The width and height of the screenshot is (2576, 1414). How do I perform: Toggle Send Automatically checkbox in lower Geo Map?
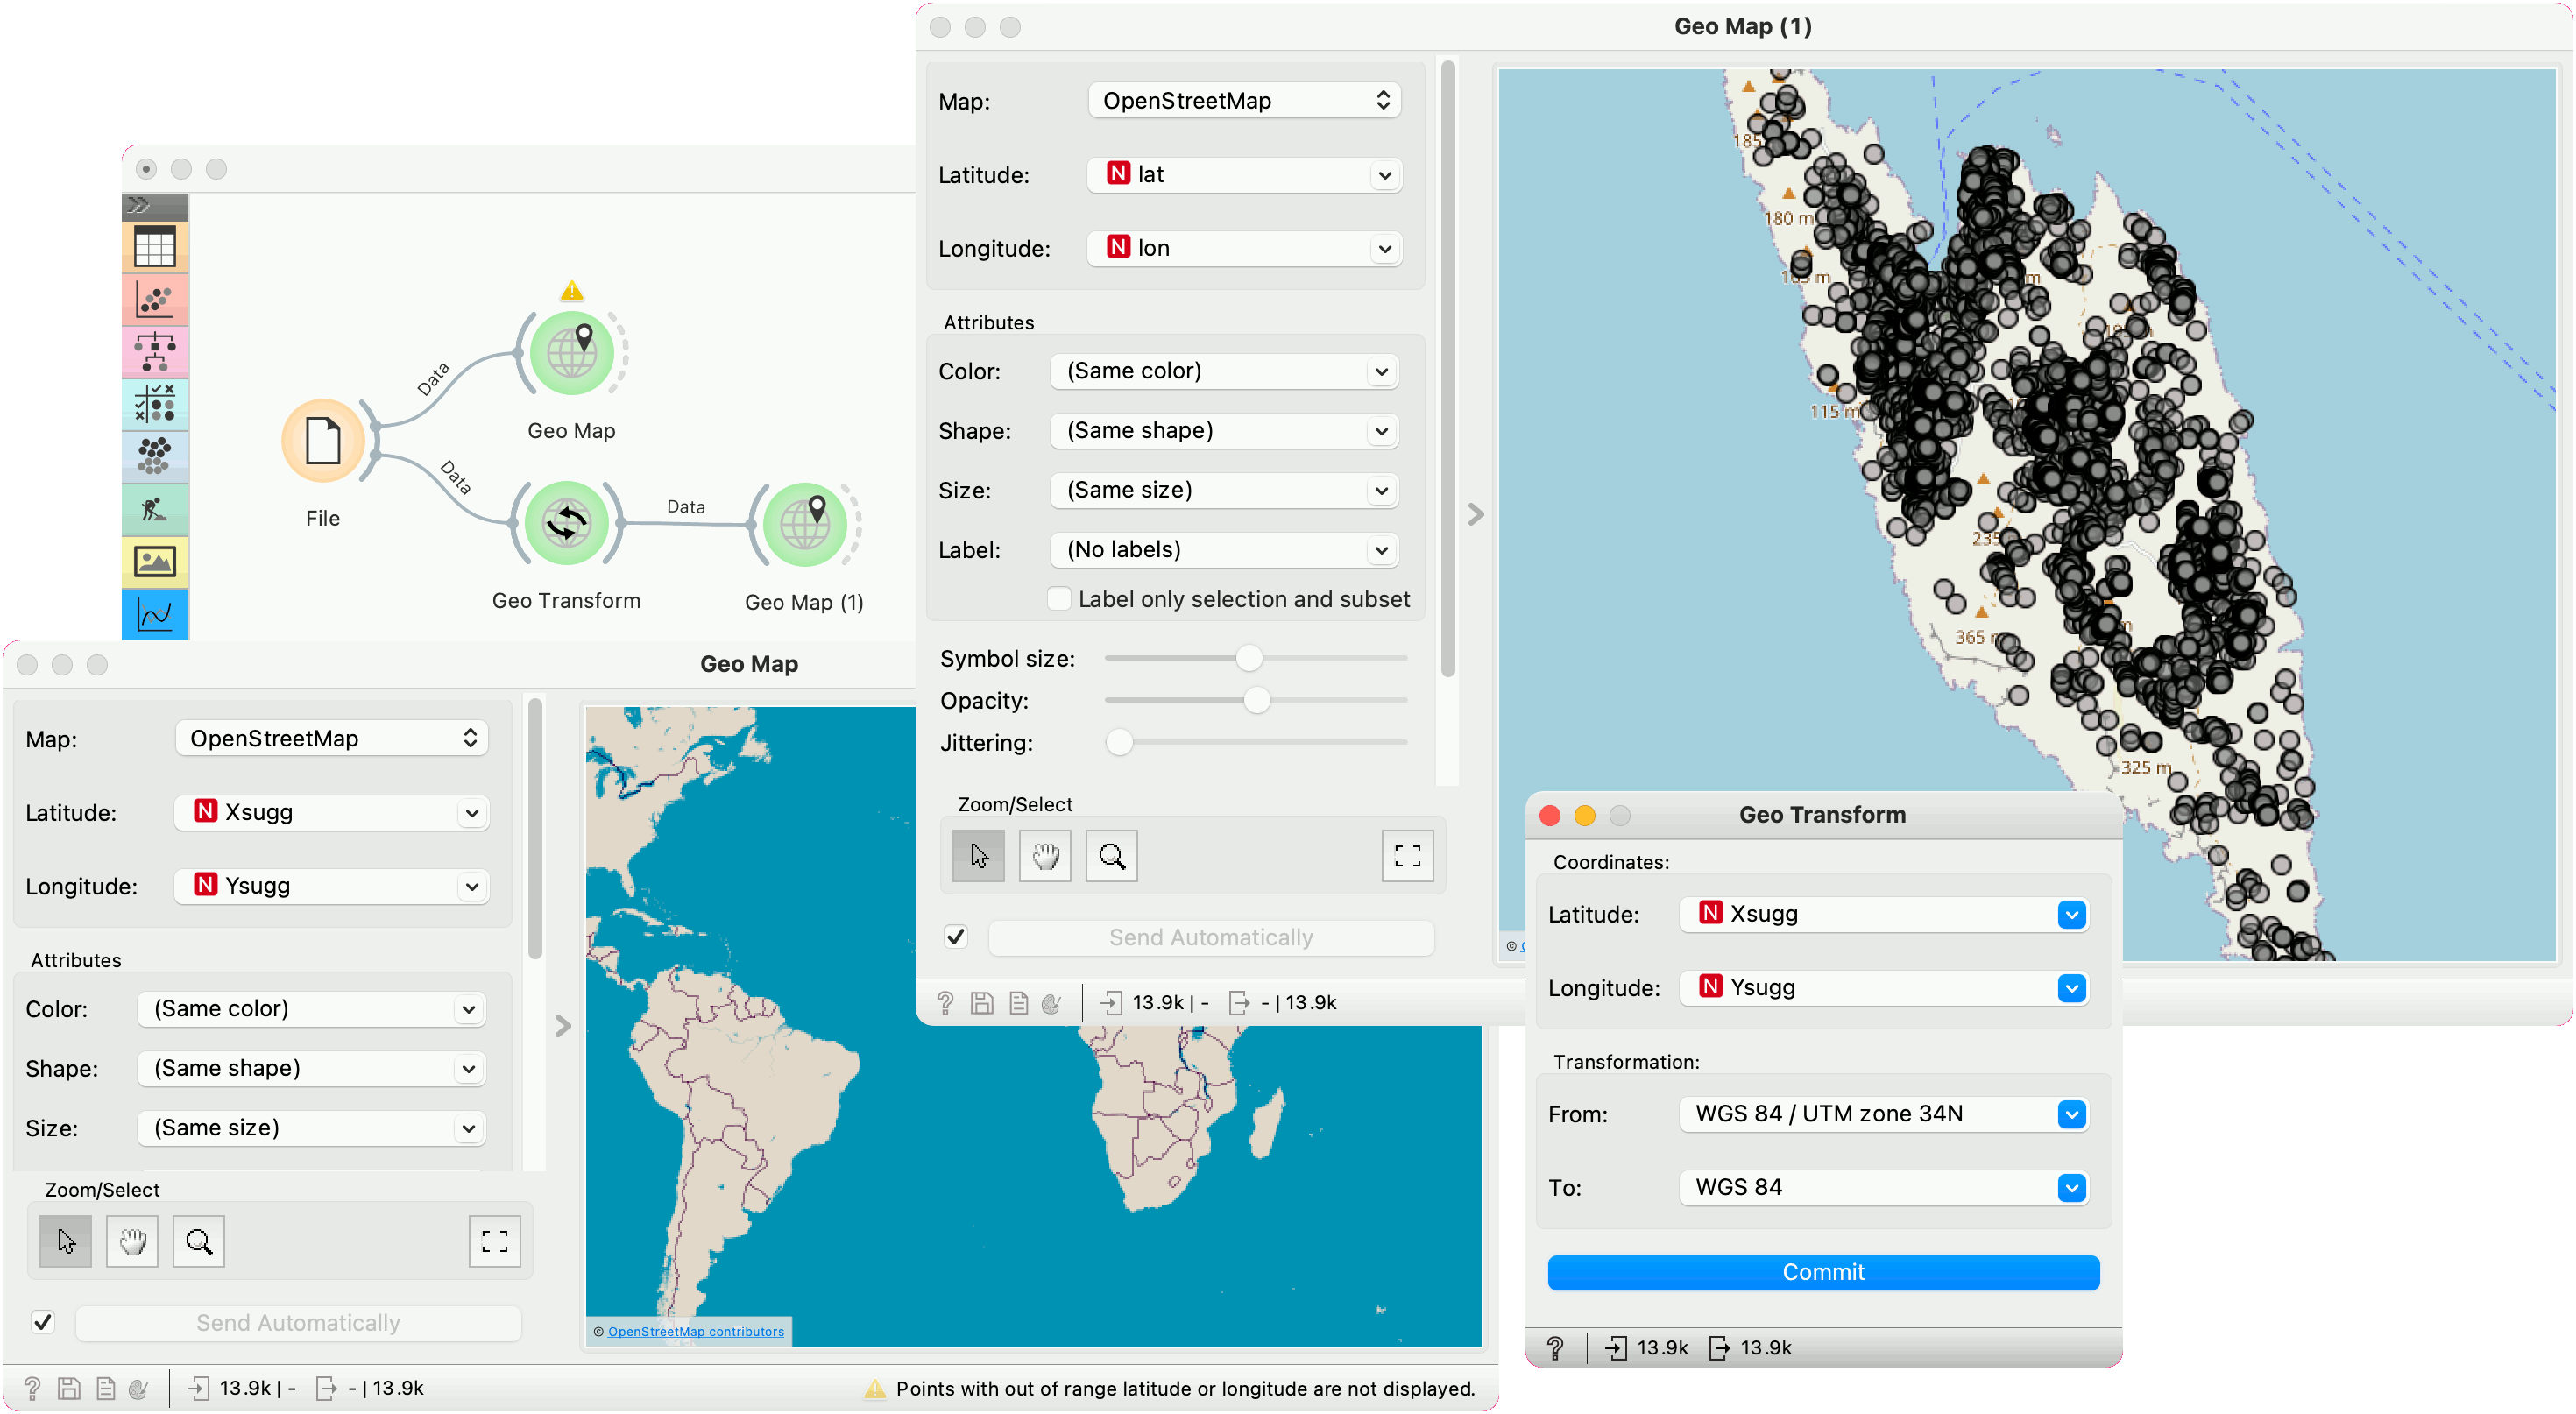click(42, 1323)
